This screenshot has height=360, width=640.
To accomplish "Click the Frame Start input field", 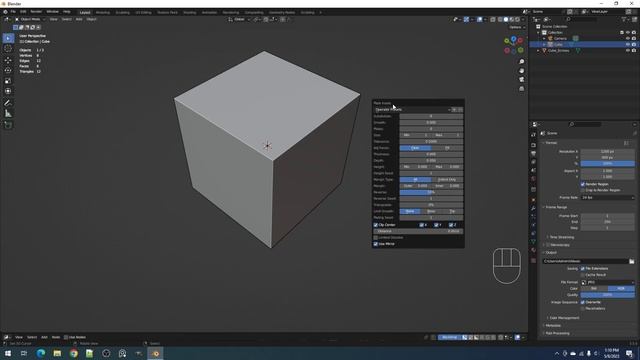I will [607, 216].
